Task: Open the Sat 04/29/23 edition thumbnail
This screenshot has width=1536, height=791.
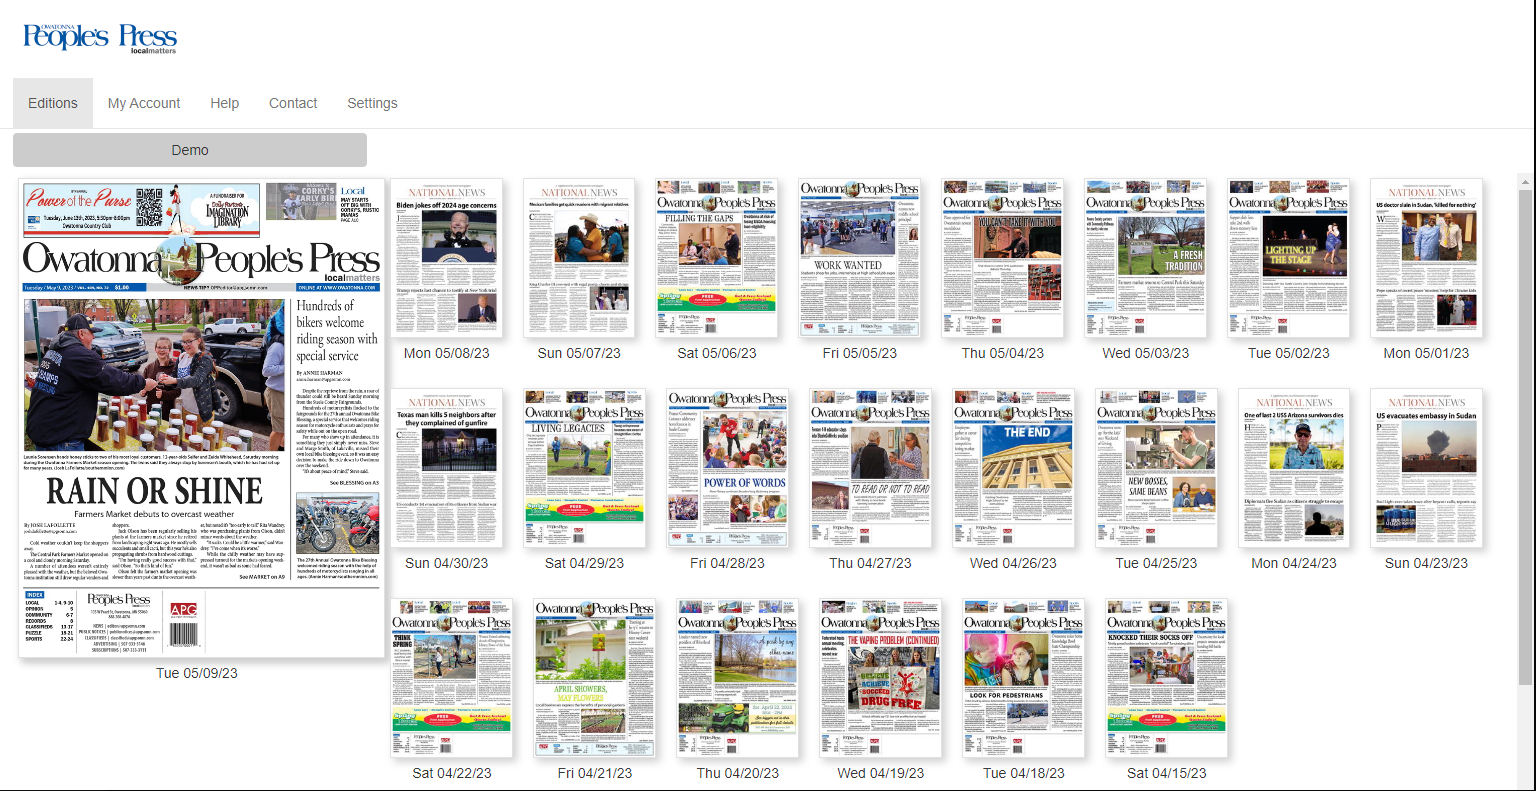Action: (585, 468)
